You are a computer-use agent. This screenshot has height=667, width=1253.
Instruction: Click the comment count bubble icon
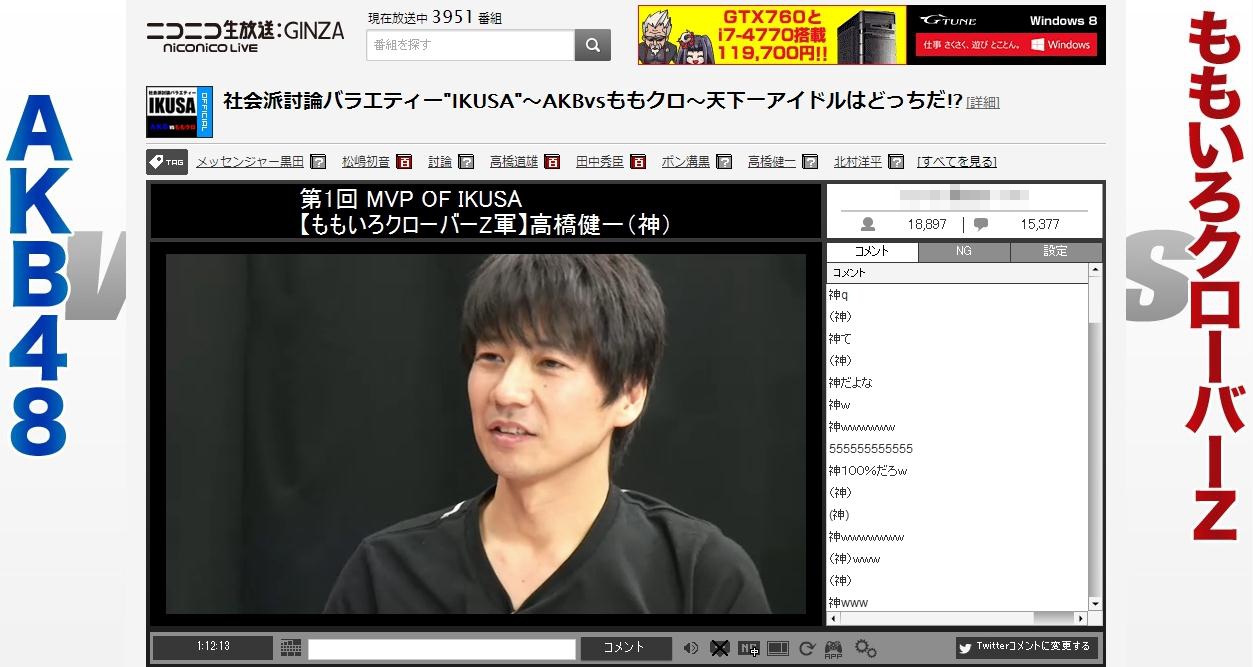[x=981, y=225]
